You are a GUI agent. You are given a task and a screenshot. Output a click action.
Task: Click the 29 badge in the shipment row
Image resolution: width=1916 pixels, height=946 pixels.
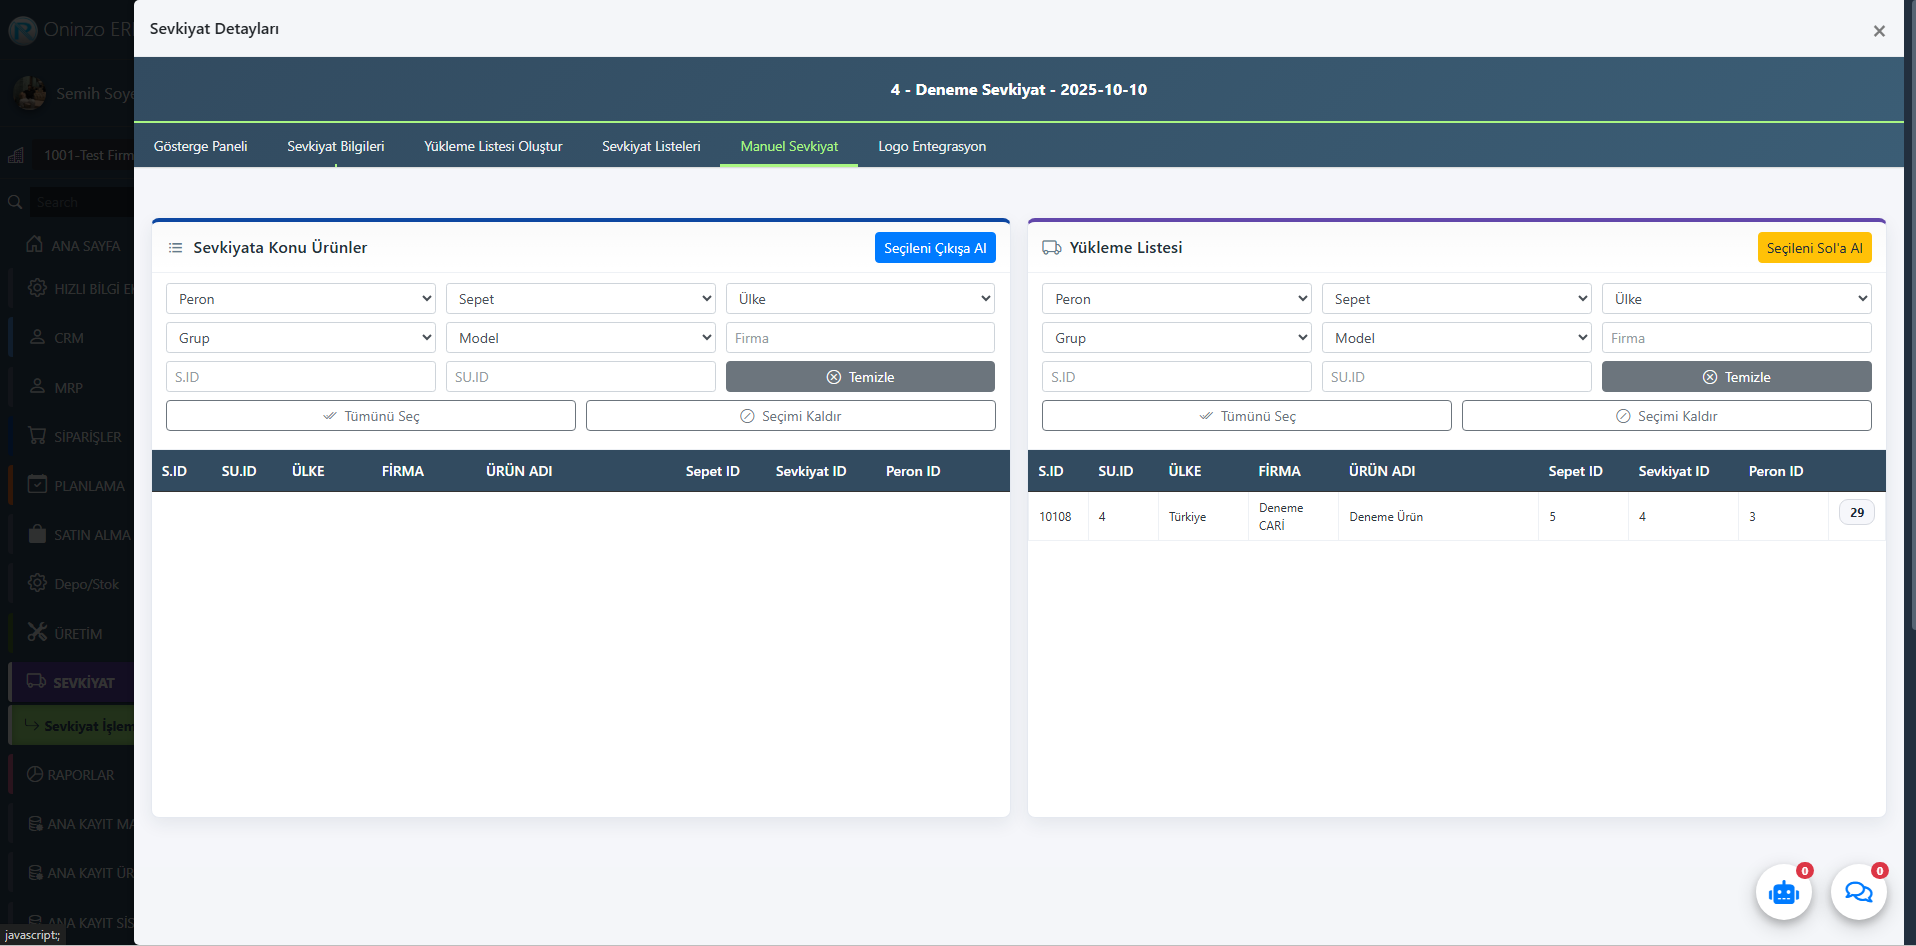1856,513
